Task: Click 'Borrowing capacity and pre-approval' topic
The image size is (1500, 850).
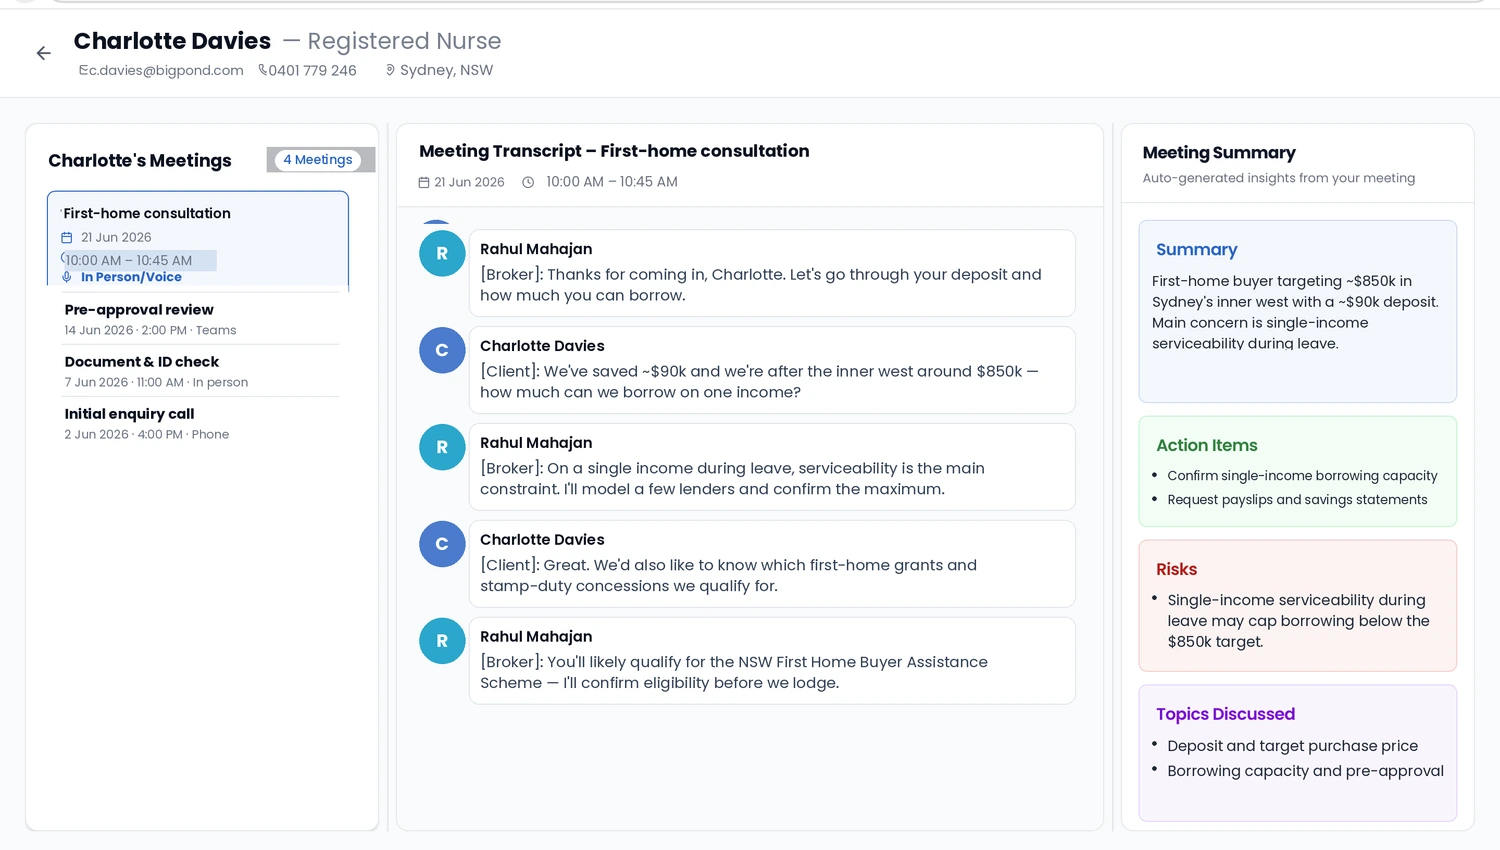Action: point(1305,771)
